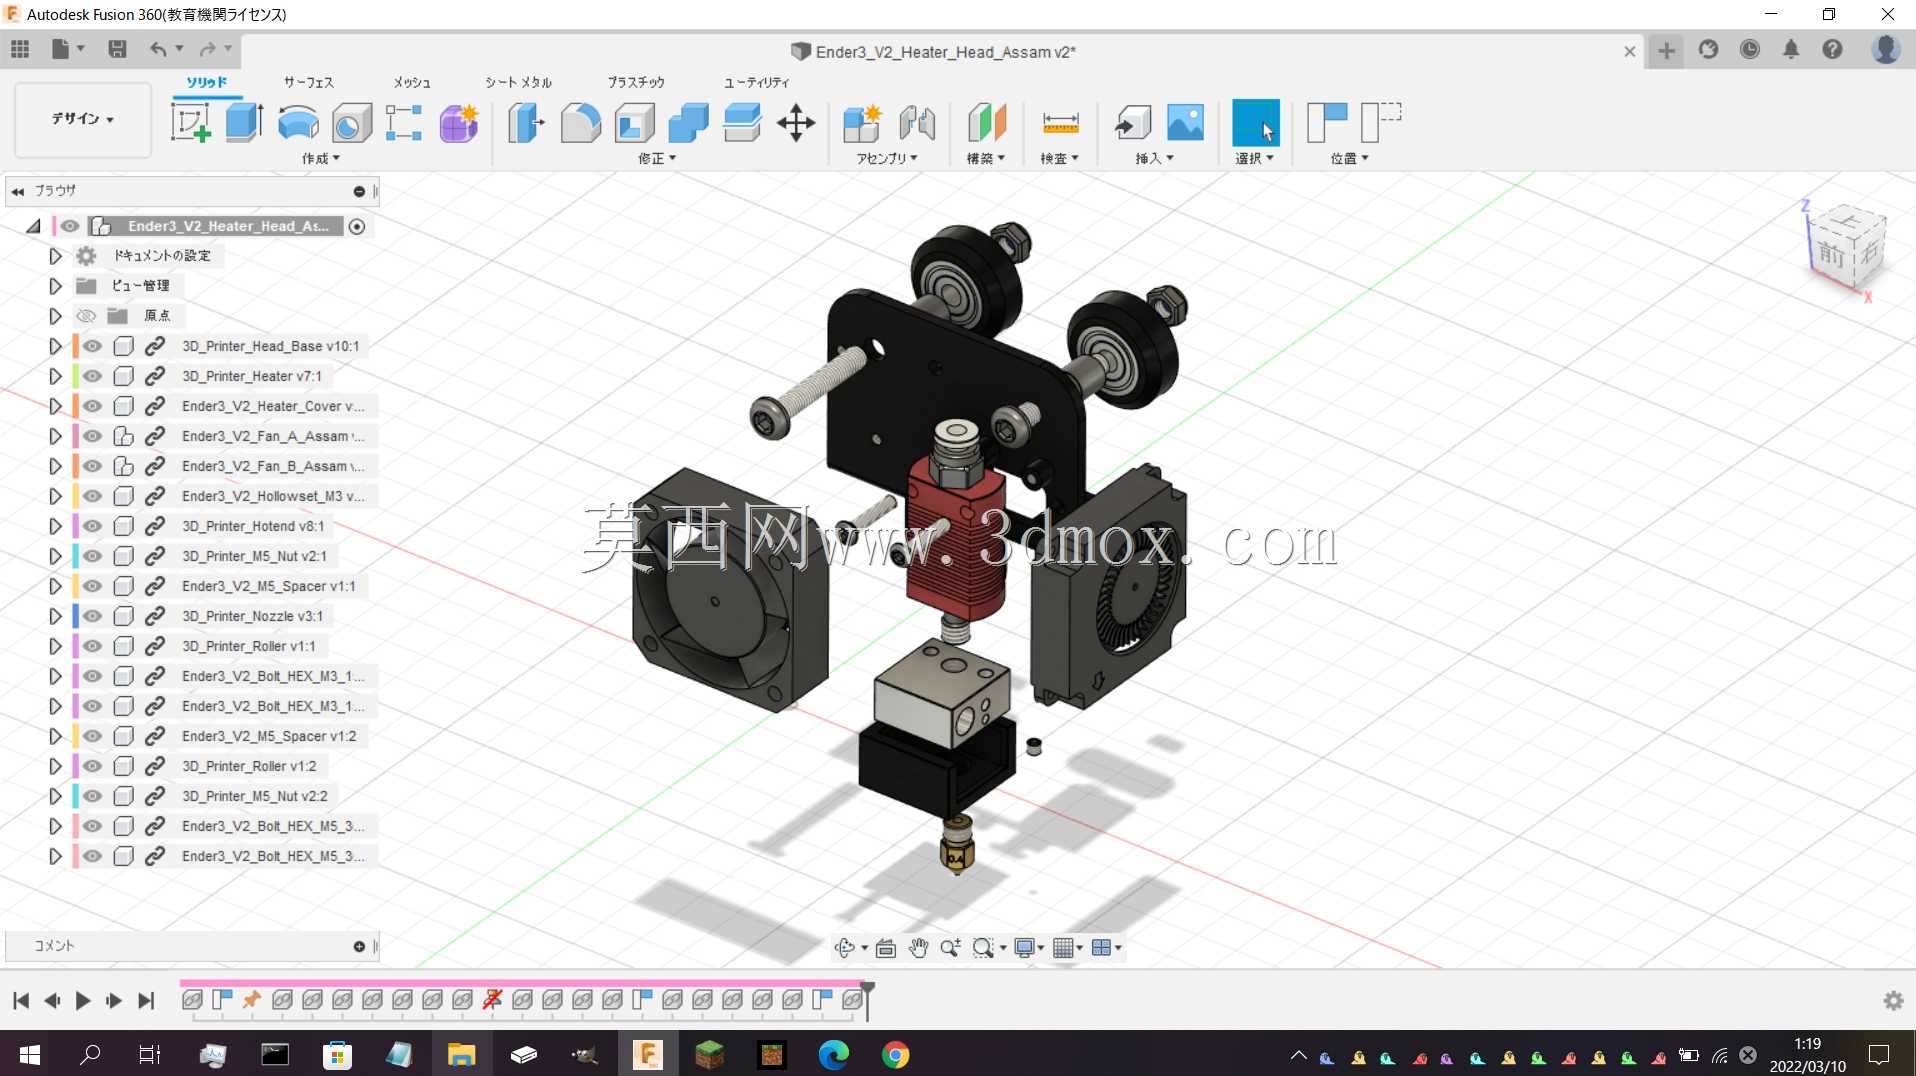Toggle visibility of 3D_Printer_Roller v1:1

click(92, 646)
